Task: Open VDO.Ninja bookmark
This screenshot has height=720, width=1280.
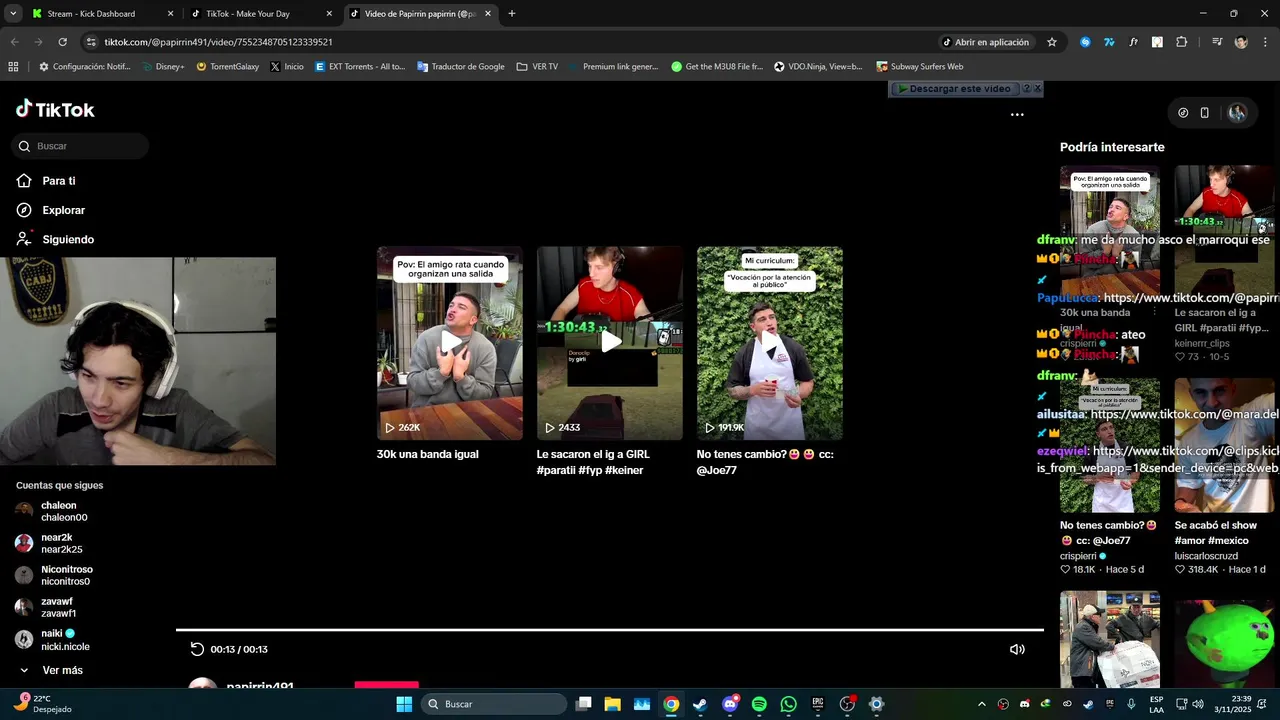Action: pos(818,67)
